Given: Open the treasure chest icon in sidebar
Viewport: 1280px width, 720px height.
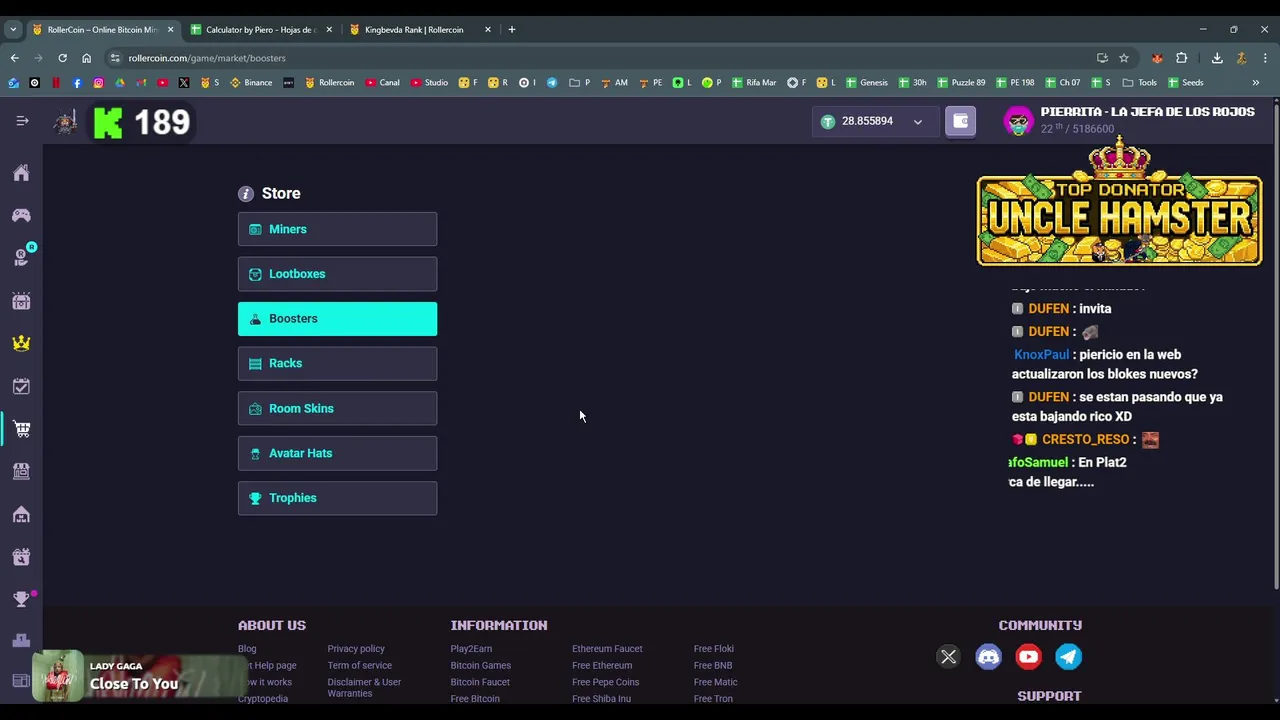Looking at the screenshot, I should [21, 301].
